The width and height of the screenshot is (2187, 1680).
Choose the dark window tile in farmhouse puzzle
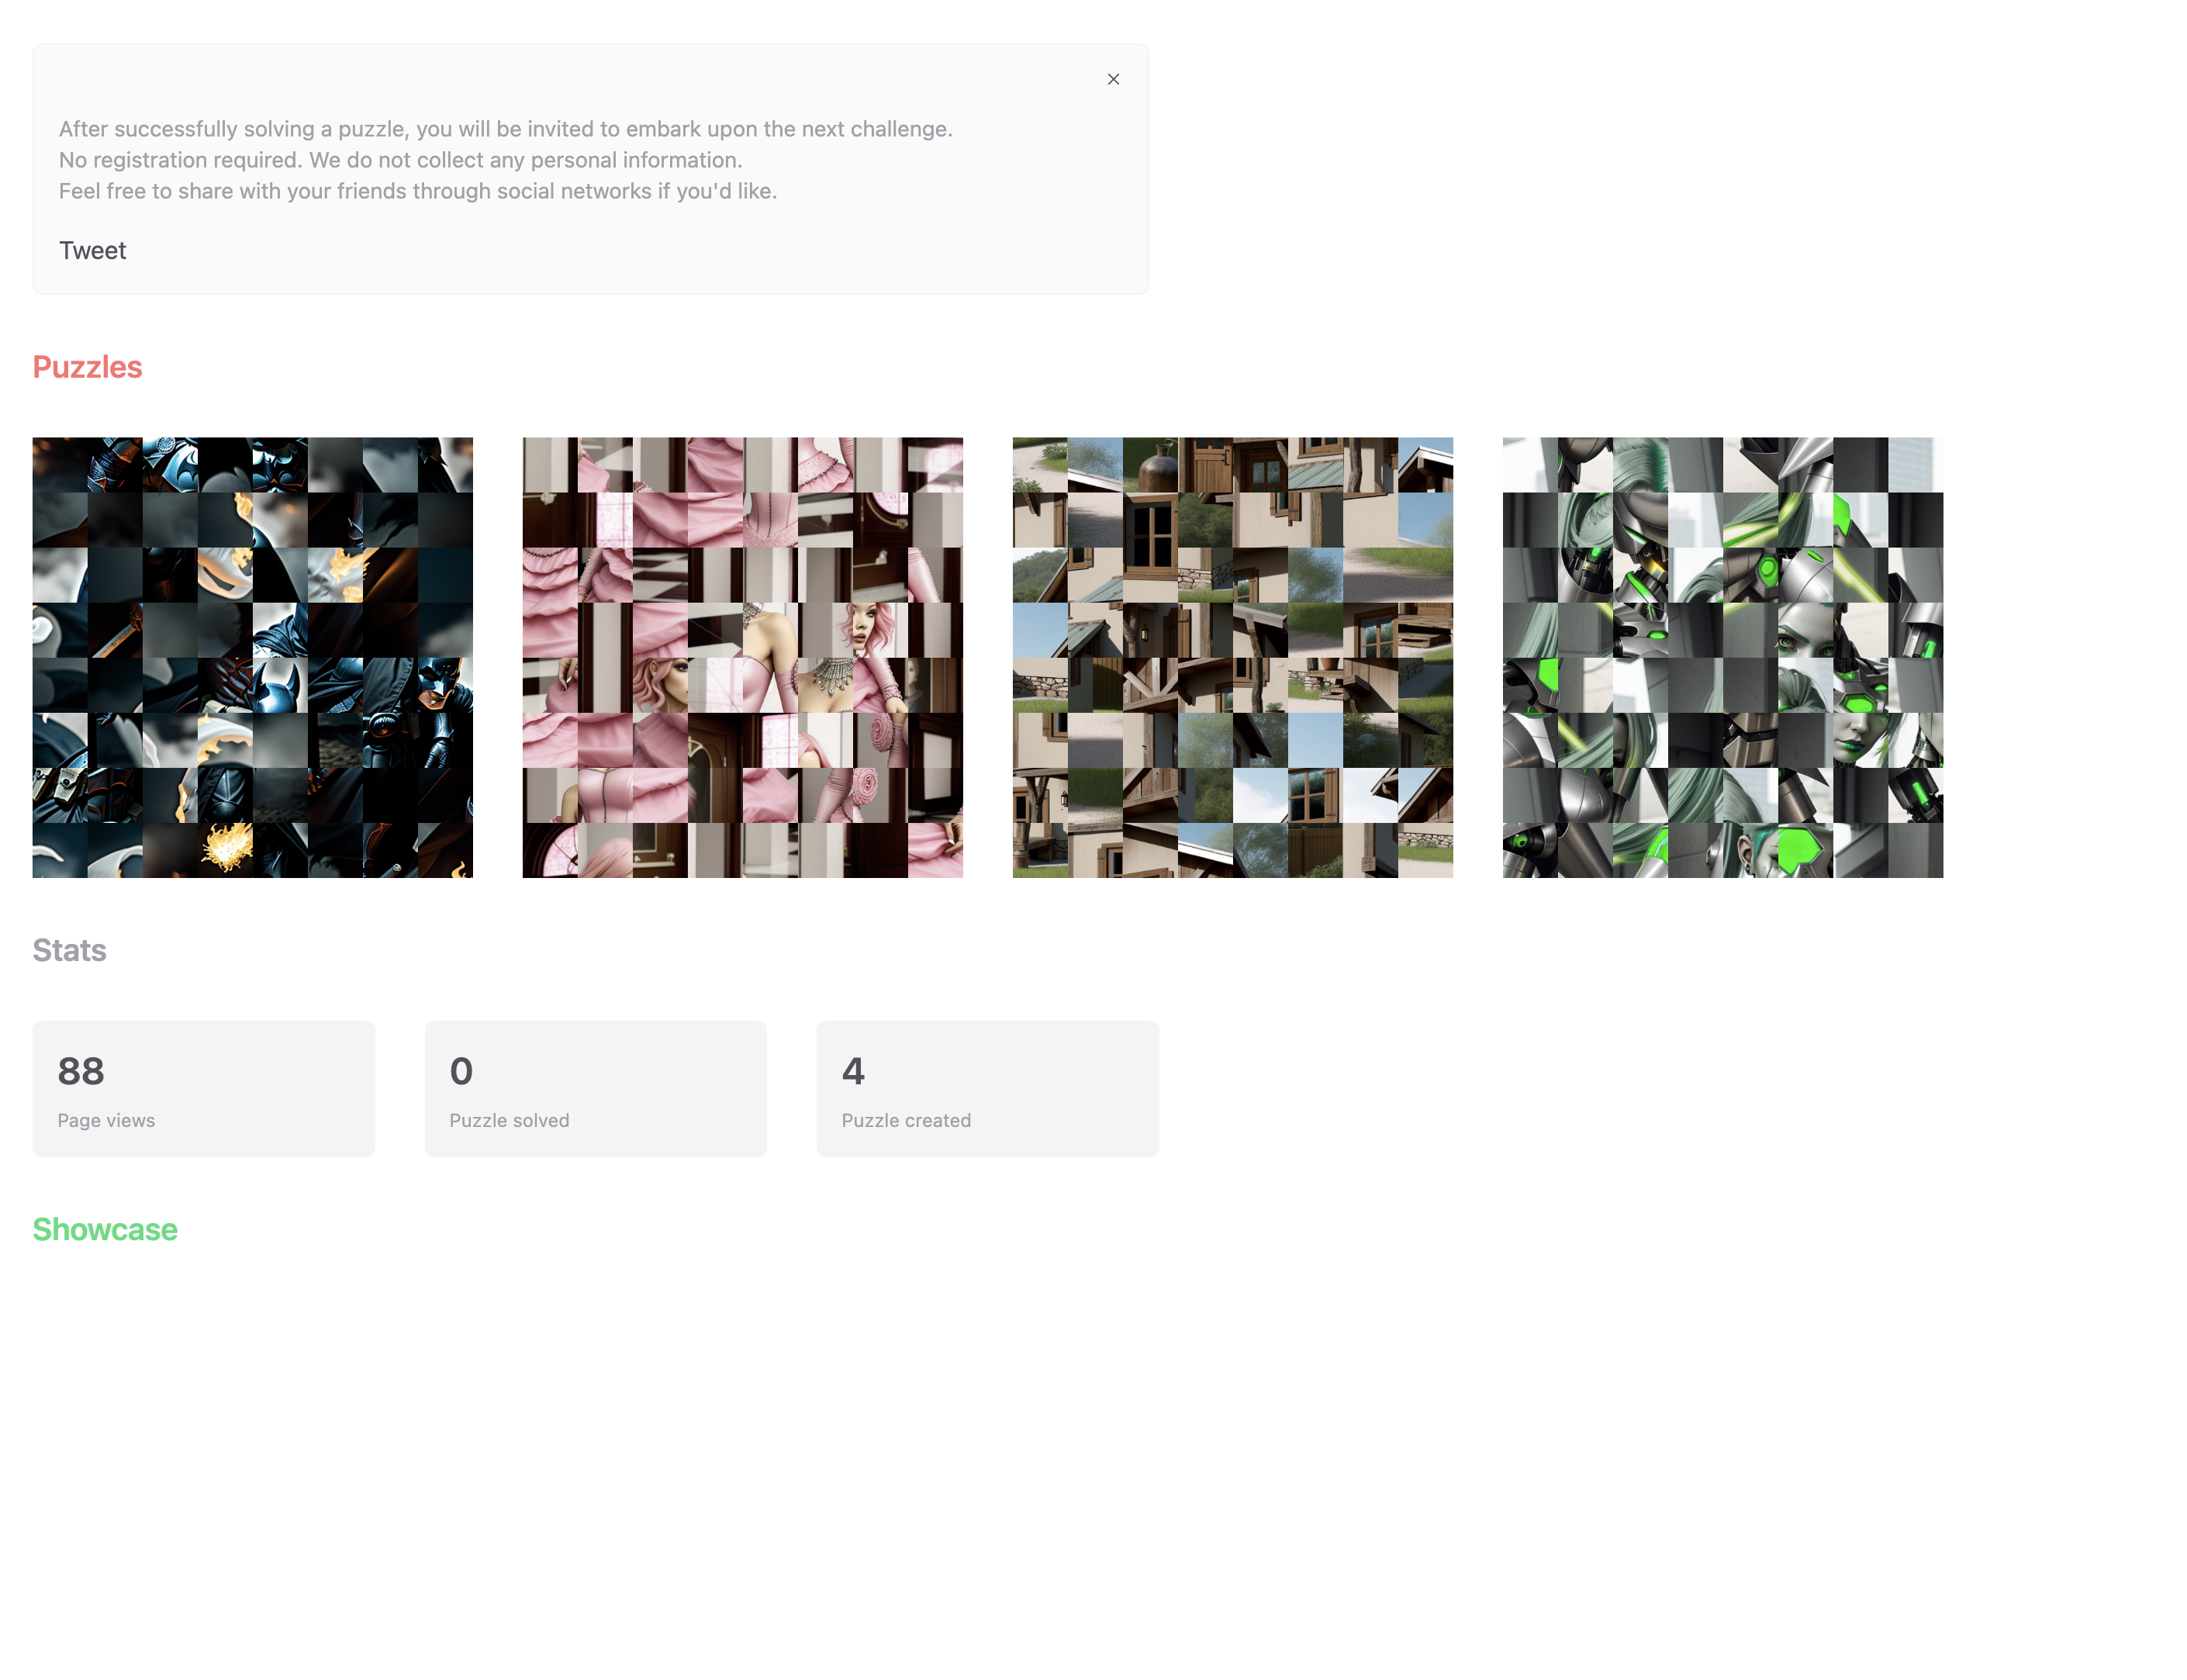[x=1150, y=520]
